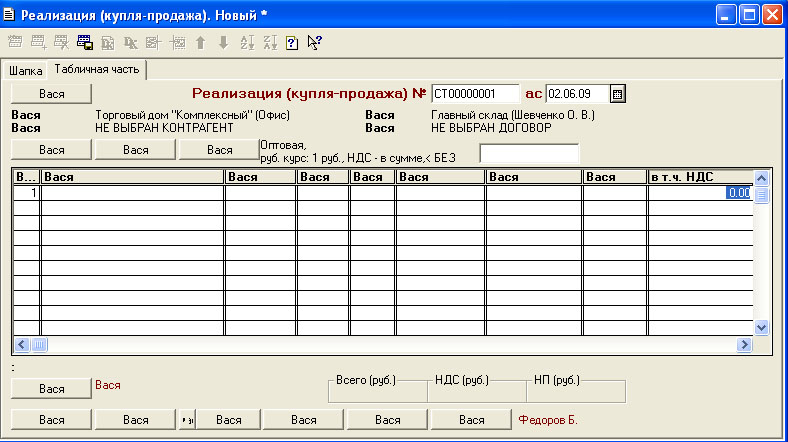Click the horizontal scrollbar thumb in the table
The width and height of the screenshot is (788, 442).
(40, 344)
